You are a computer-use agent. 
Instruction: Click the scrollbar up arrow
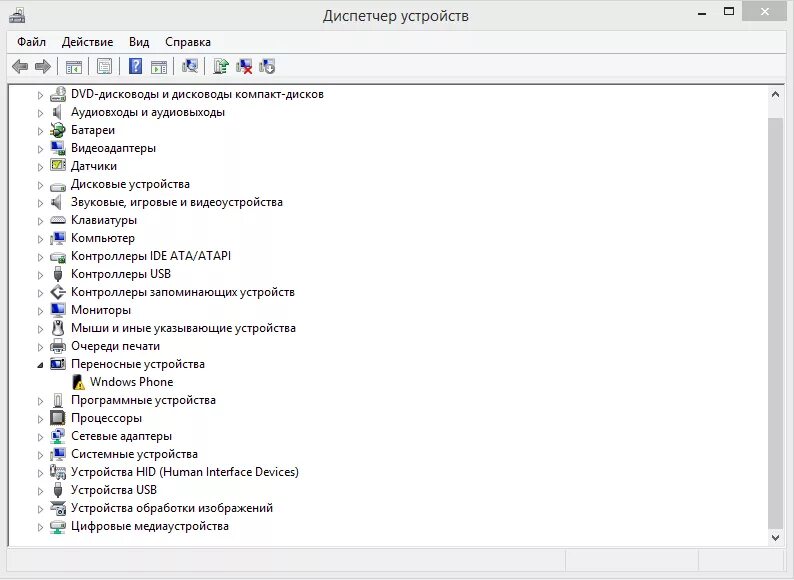point(775,94)
